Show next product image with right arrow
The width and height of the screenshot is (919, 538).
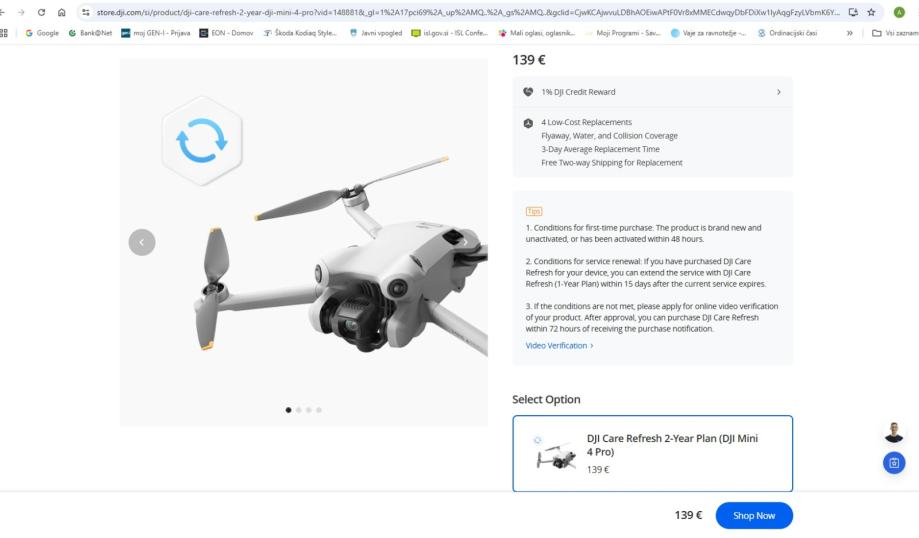(465, 242)
